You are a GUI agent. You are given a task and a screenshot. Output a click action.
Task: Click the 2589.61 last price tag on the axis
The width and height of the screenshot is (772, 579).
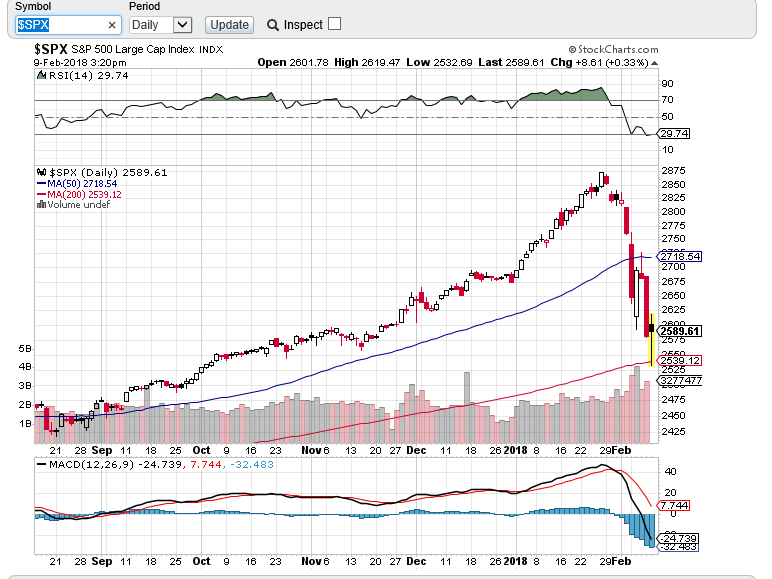[x=679, y=331]
